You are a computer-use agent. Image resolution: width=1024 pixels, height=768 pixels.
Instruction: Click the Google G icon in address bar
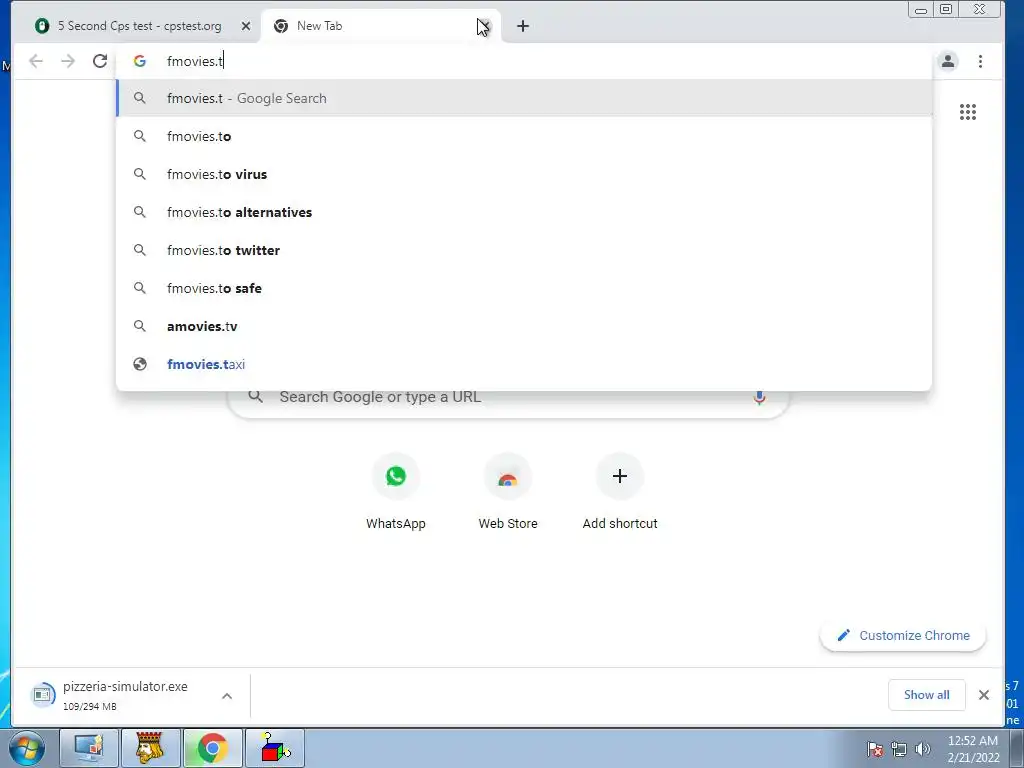tap(140, 61)
